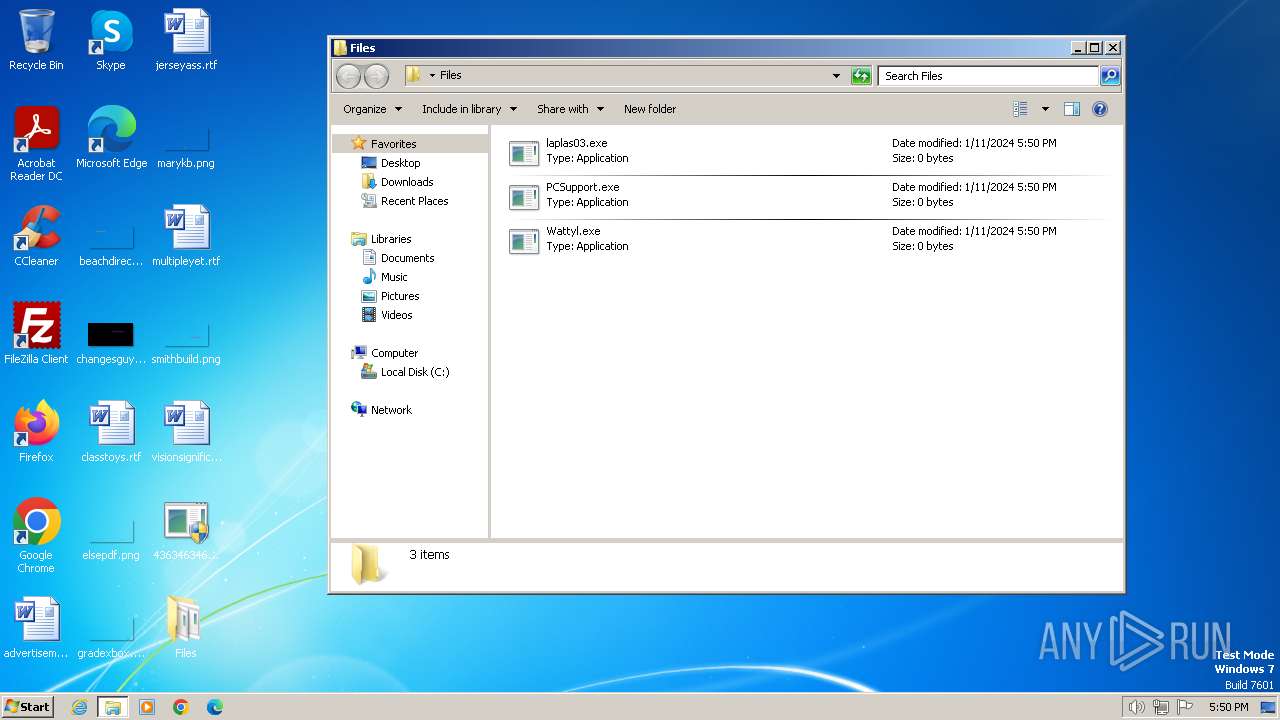Click the Files address bar path
This screenshot has height=720, width=1280.
click(451, 75)
